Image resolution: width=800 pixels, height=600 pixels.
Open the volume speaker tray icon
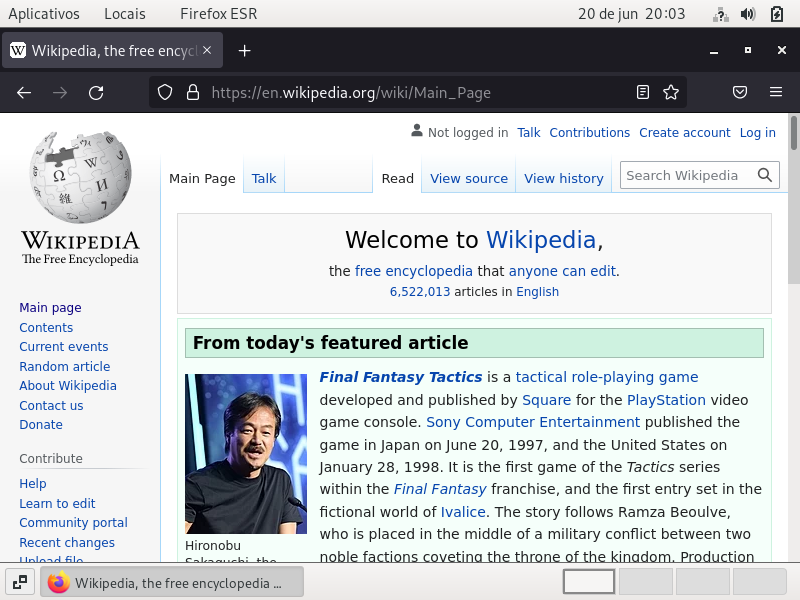pyautogui.click(x=748, y=14)
